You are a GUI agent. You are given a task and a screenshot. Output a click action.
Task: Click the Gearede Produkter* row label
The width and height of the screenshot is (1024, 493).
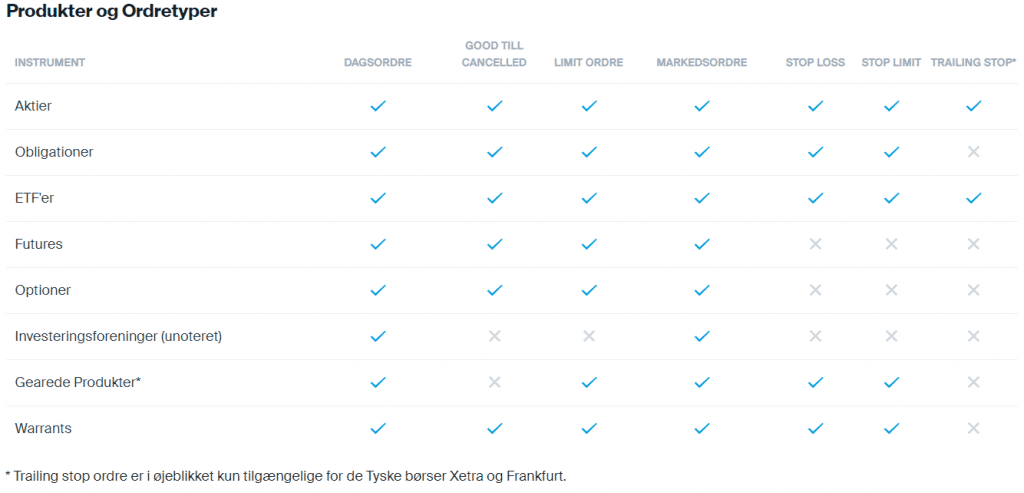point(77,382)
